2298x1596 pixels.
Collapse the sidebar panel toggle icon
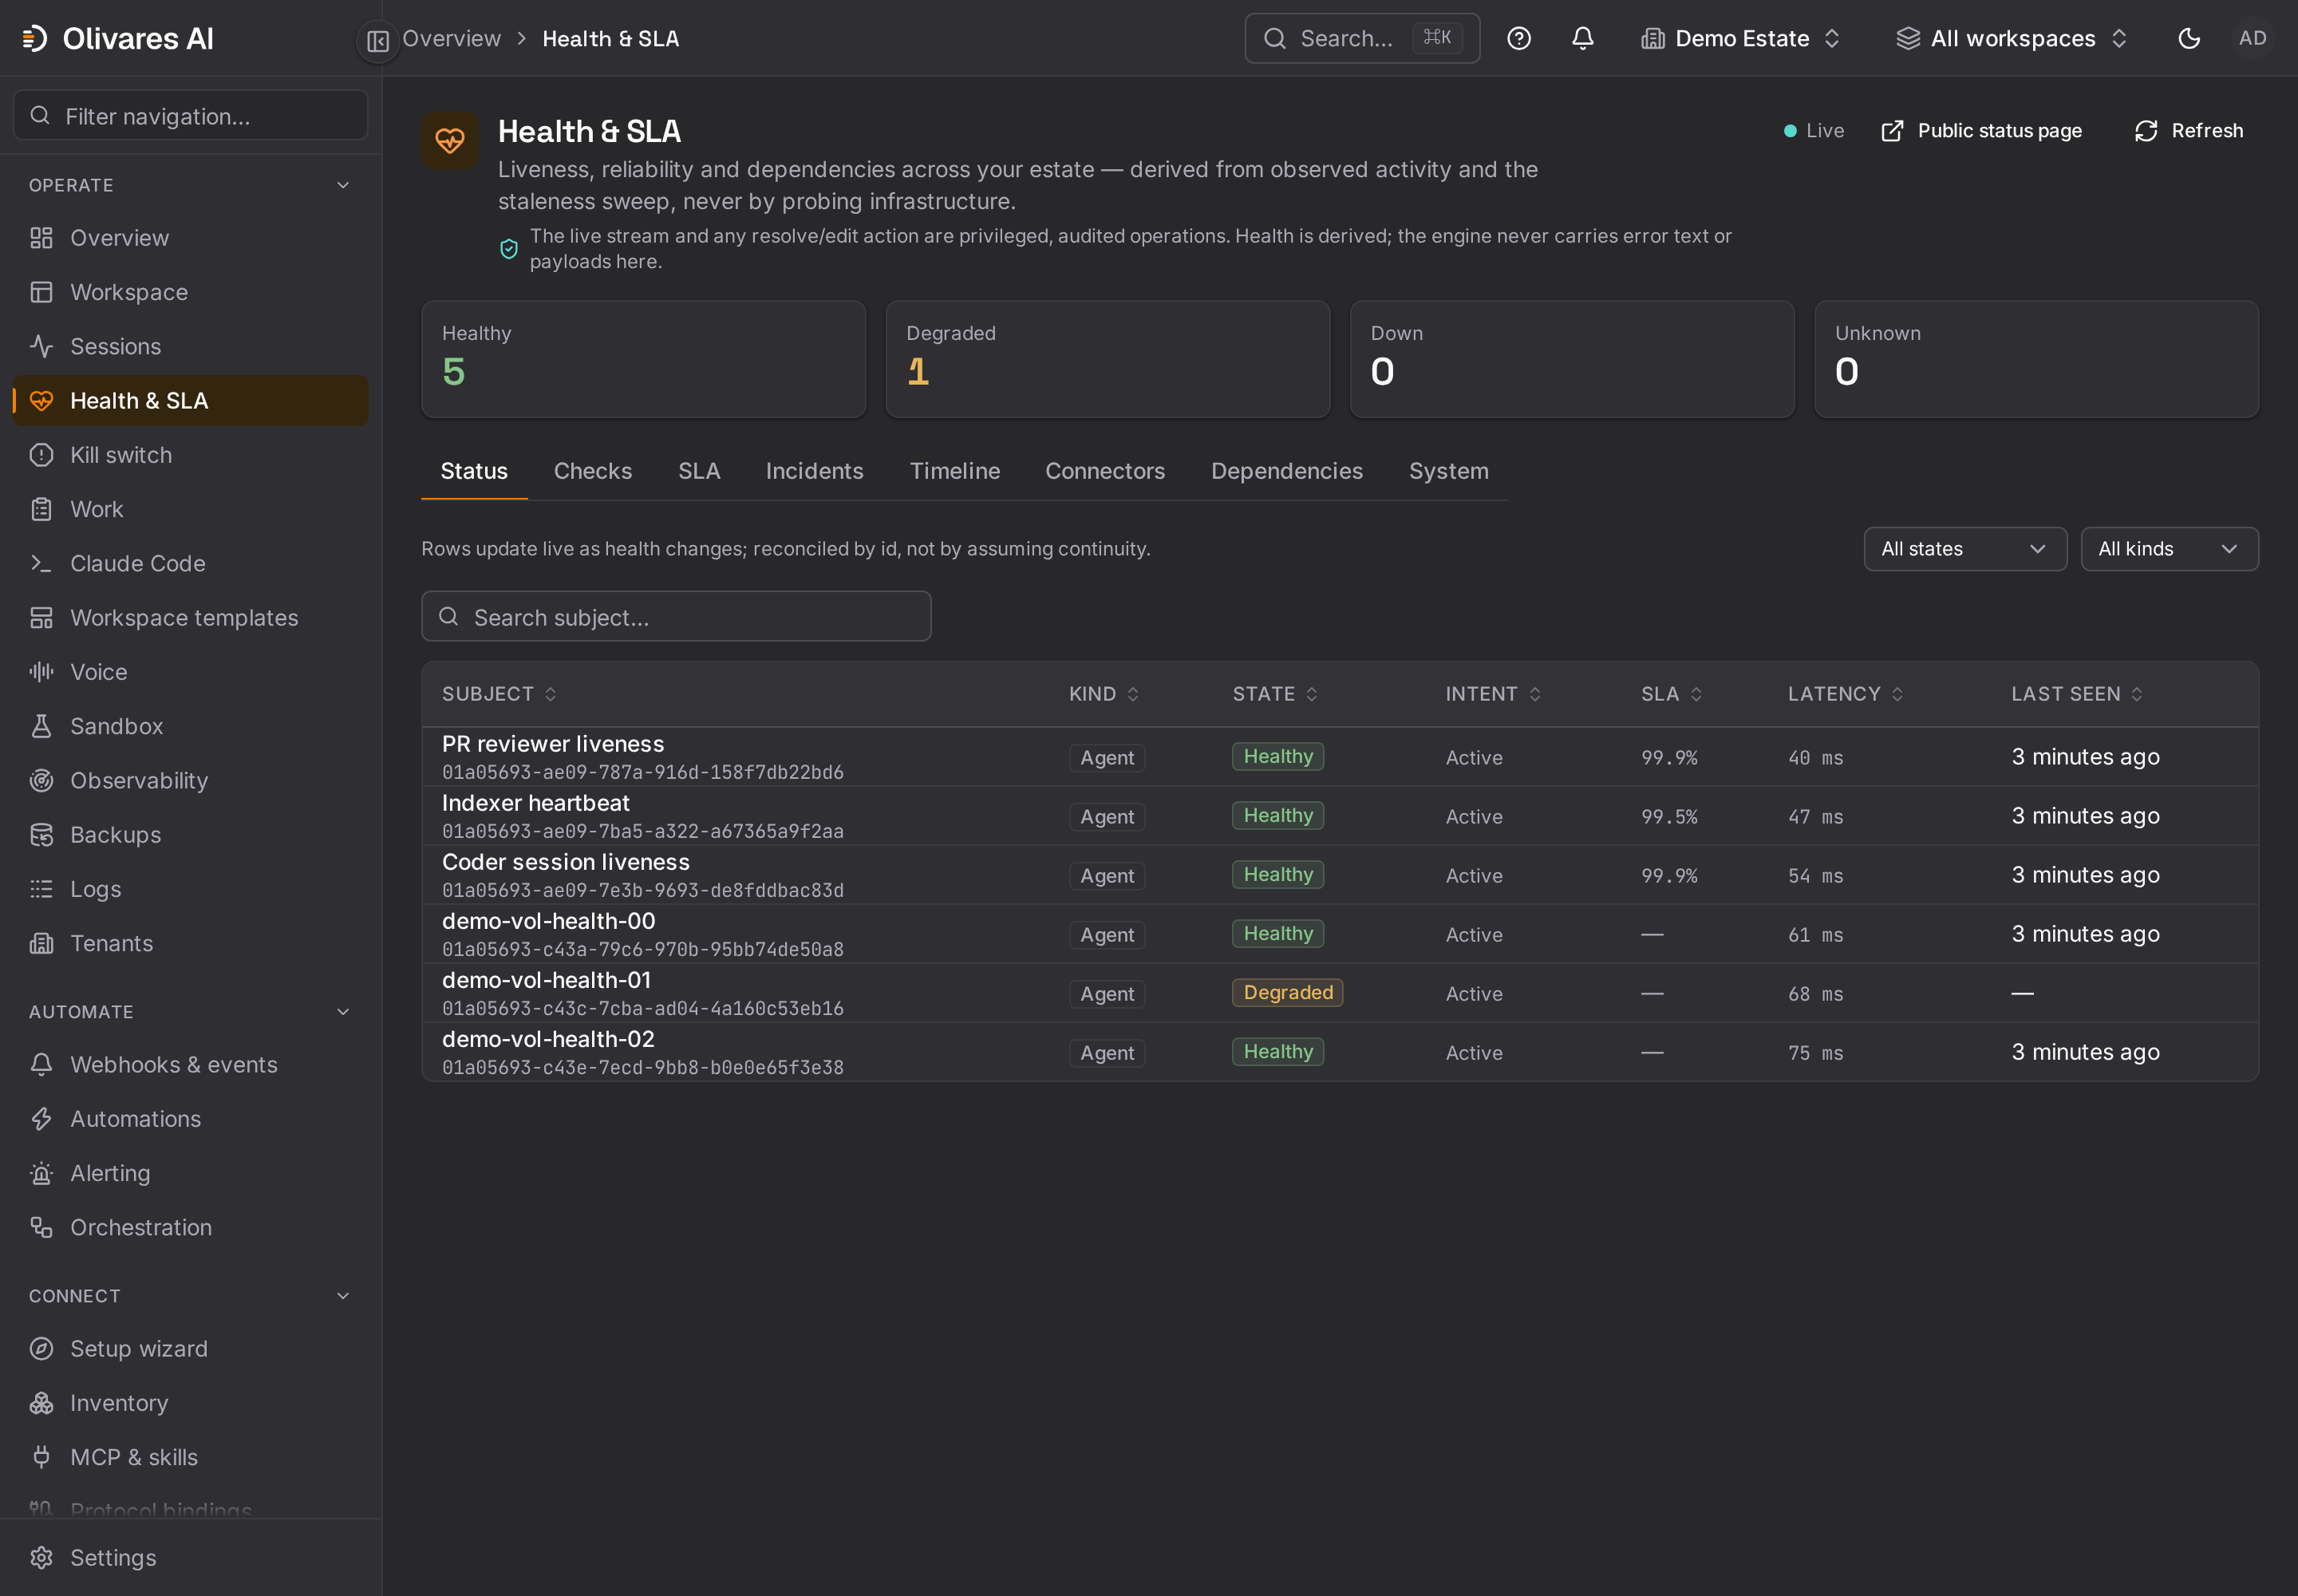[x=377, y=40]
